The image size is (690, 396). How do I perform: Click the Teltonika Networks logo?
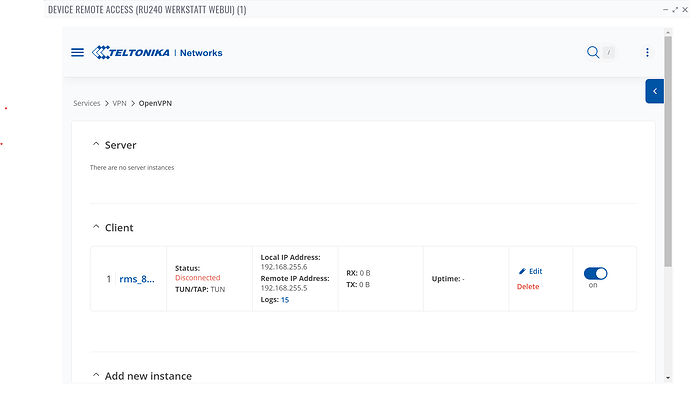[157, 53]
